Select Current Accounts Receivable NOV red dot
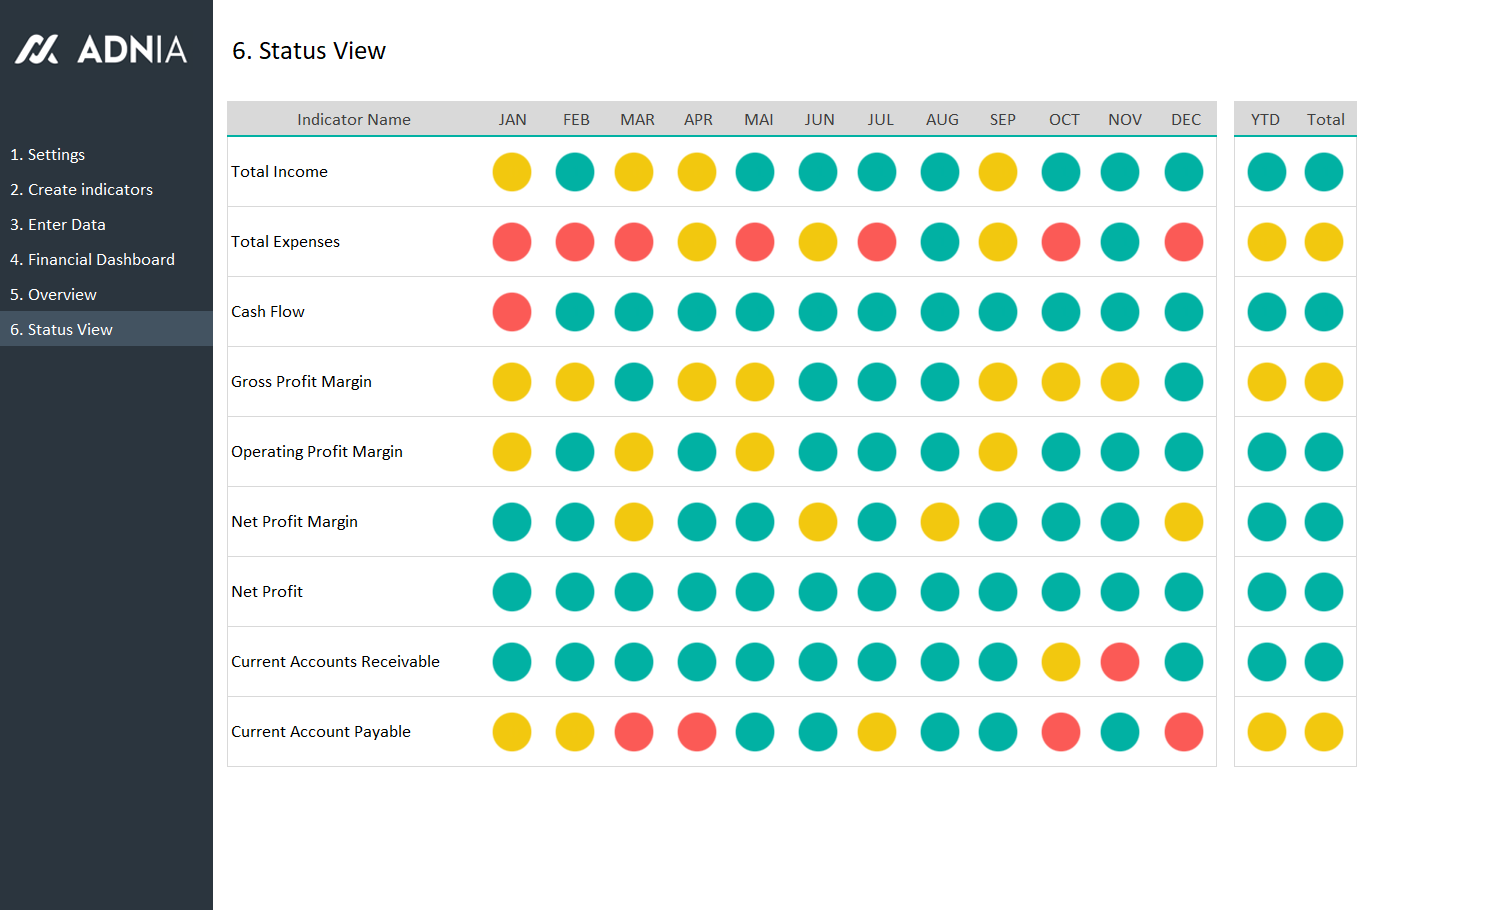 point(1120,662)
